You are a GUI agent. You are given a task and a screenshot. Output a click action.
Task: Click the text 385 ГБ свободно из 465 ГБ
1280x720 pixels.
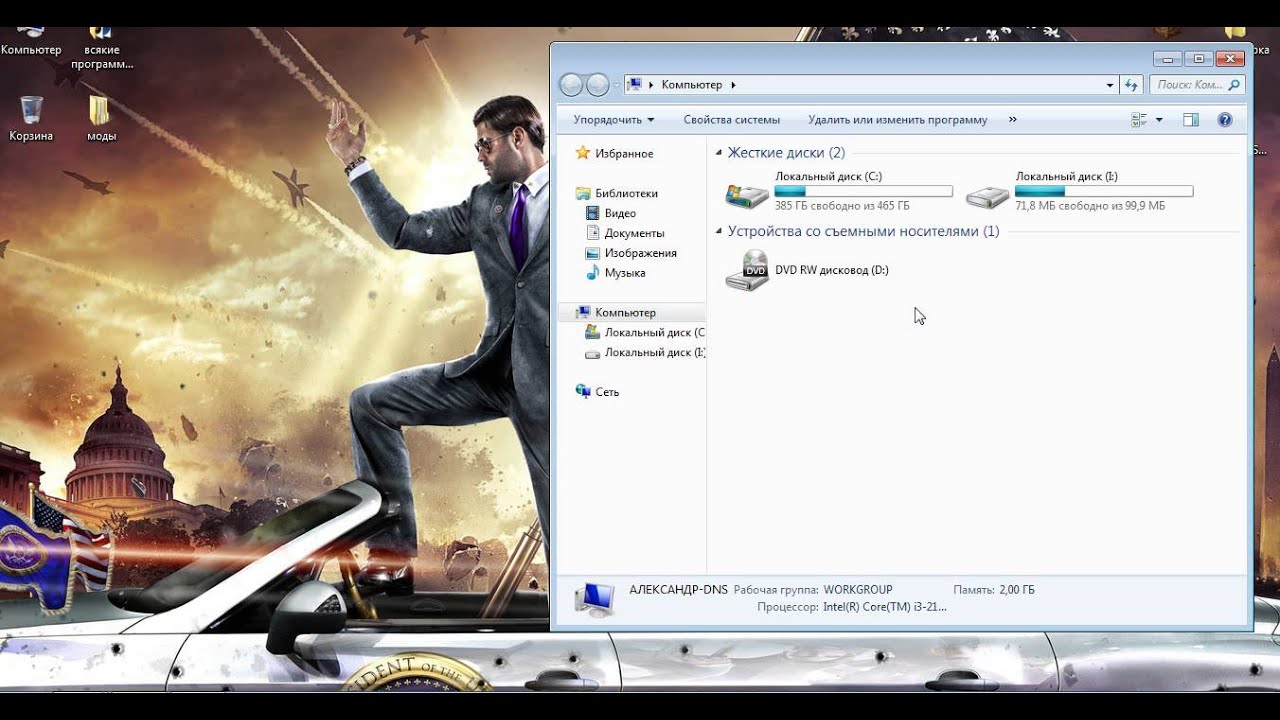tap(842, 206)
